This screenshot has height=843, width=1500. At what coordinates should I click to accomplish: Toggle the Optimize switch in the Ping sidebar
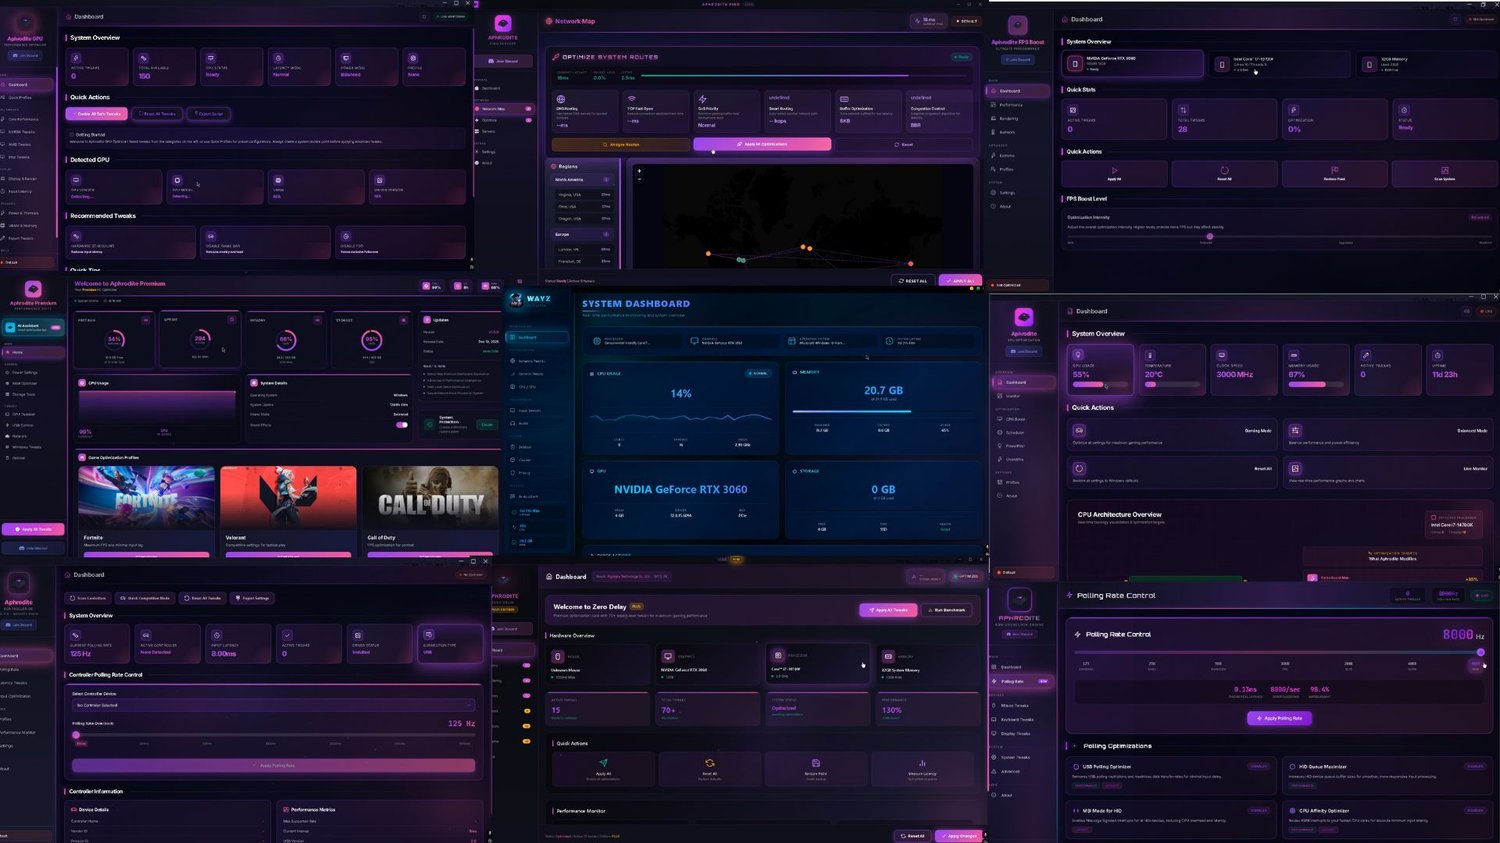pyautogui.click(x=528, y=120)
